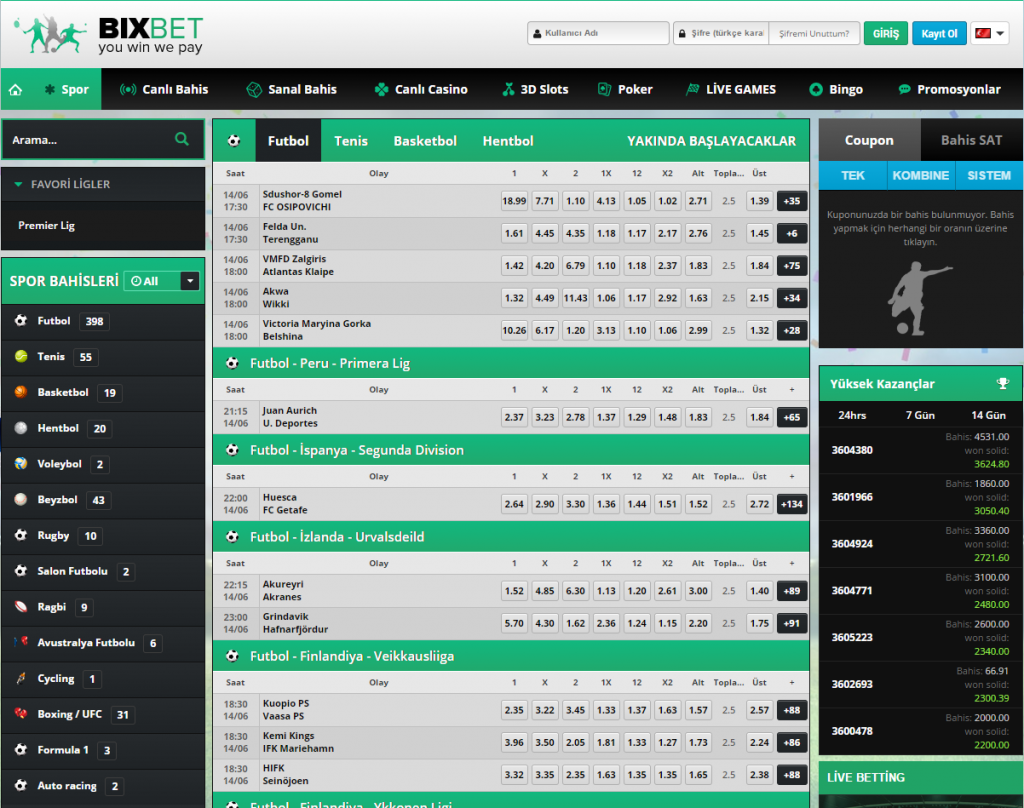Click the Voleybol ball icon in sidebar
Screen dimensions: 1024x808
[21, 463]
